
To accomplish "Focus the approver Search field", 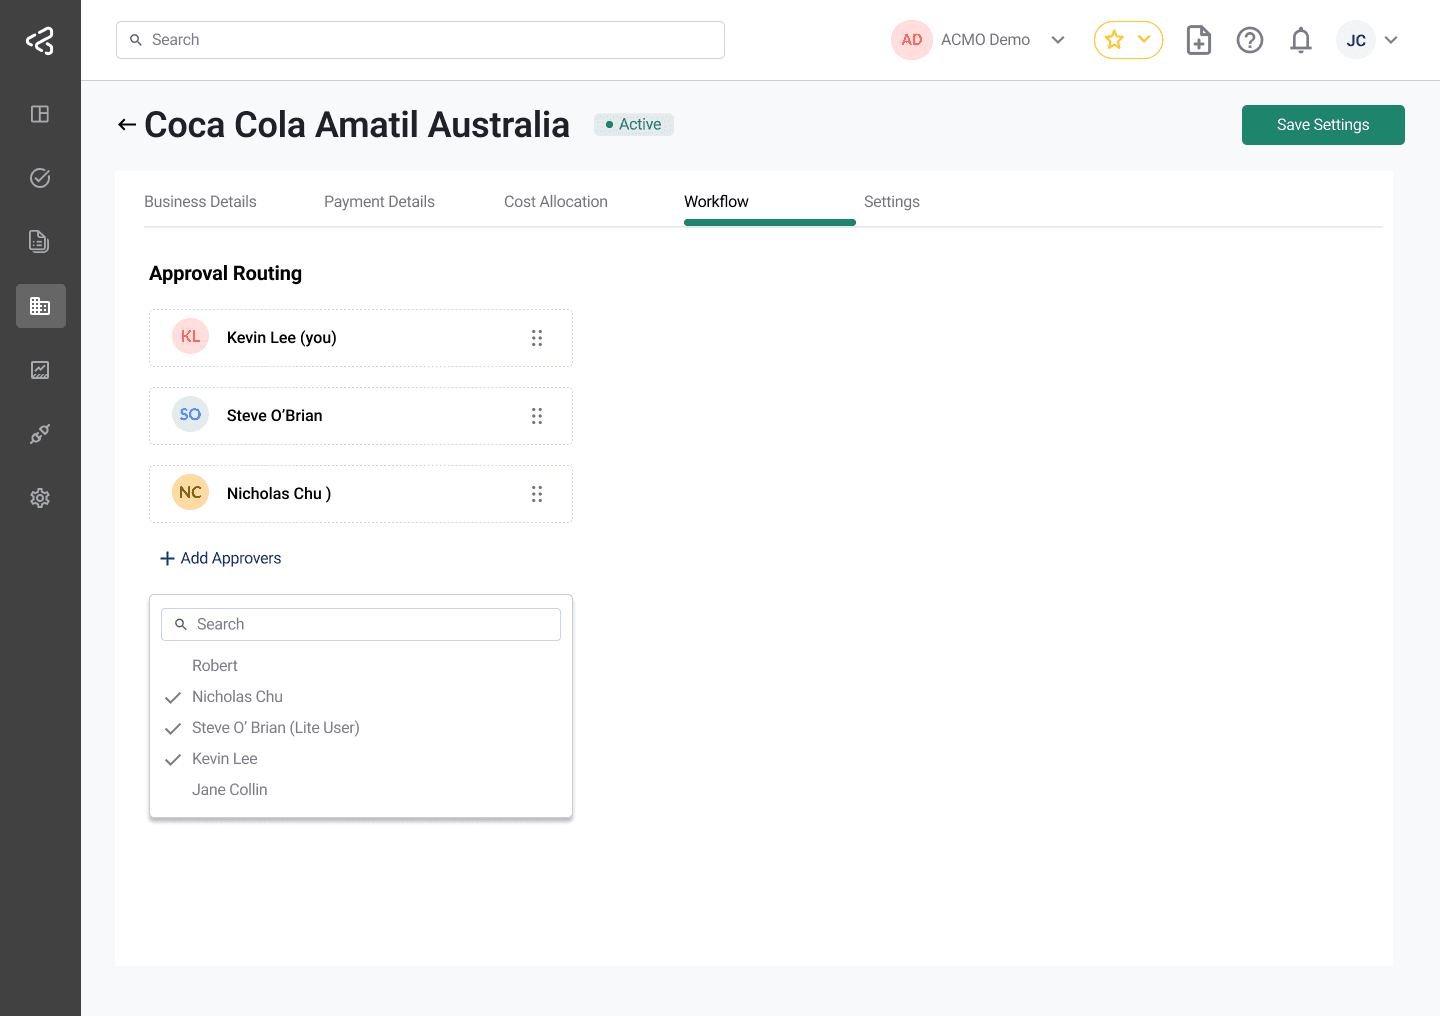I will [361, 624].
